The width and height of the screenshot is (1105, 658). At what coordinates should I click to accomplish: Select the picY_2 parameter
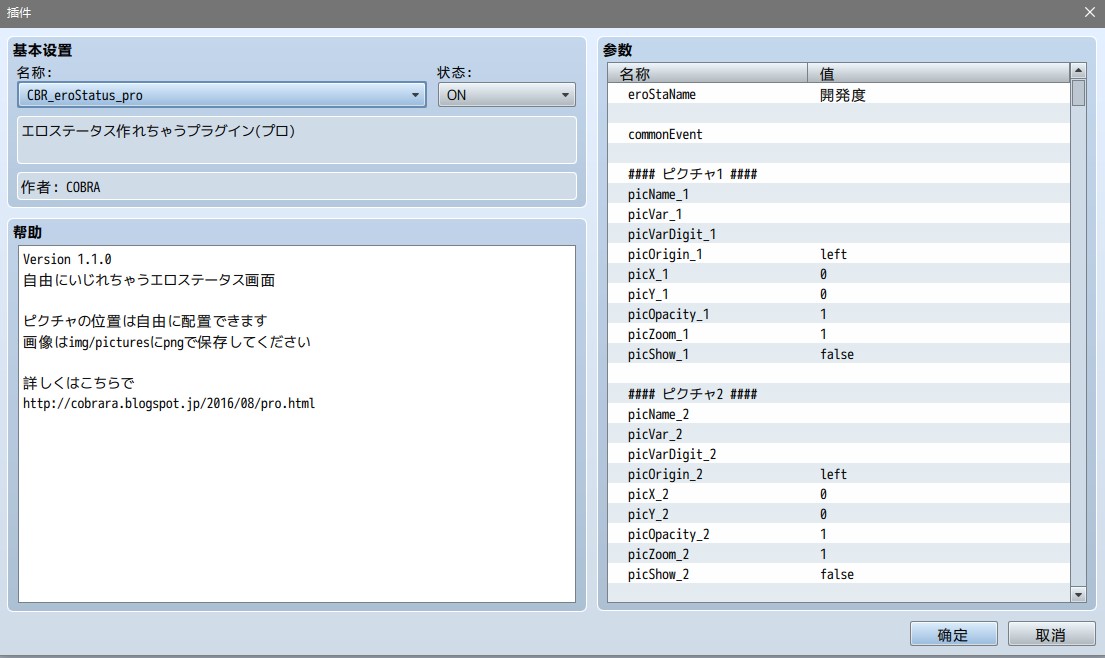839,514
